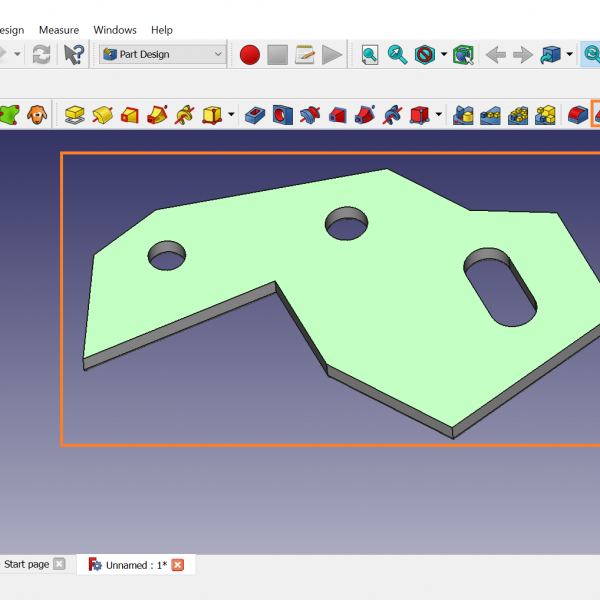
Task: Click the Mirrored feature icon
Action: pos(463,115)
